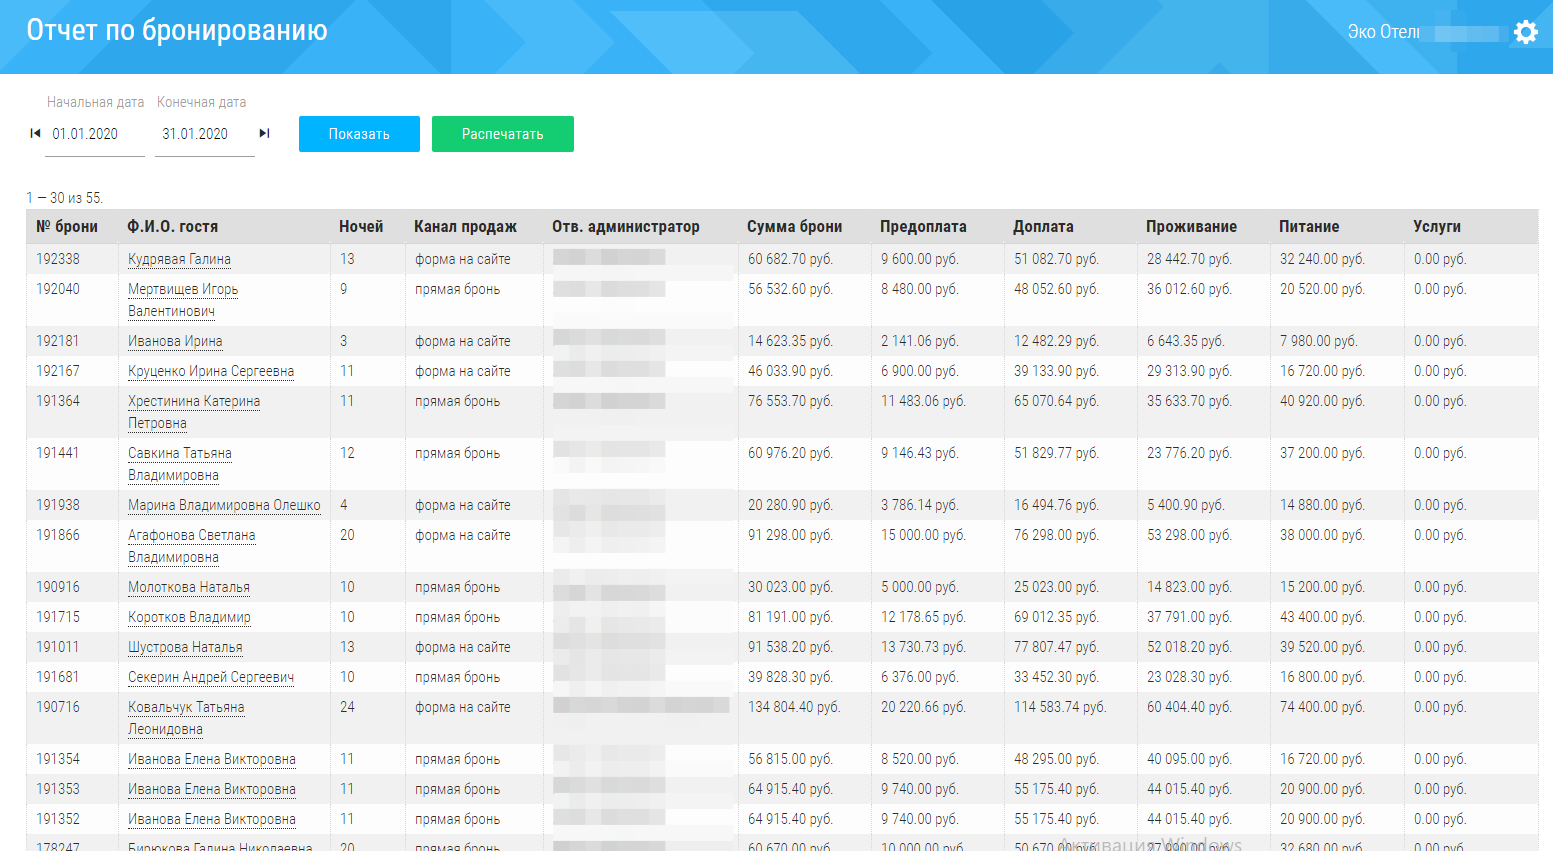Screen dimensions: 1553x851
Task: Sort by № брони column header
Action: click(67, 227)
